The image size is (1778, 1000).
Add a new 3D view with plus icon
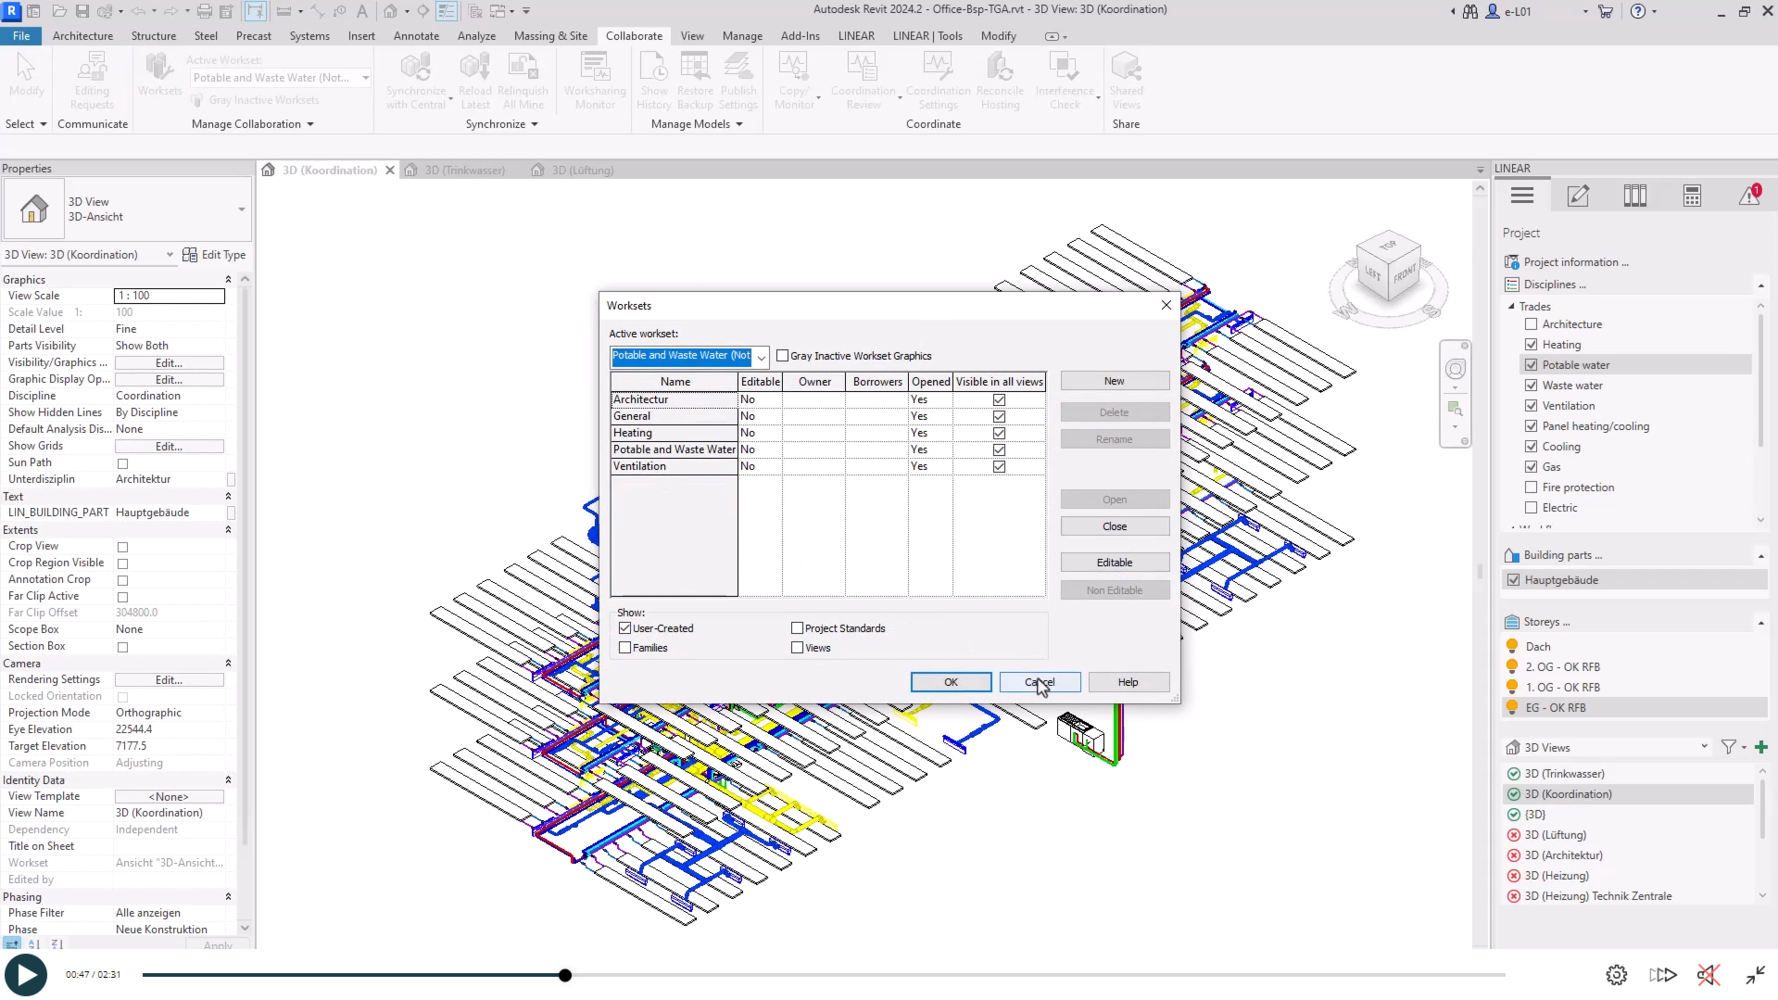(1761, 747)
